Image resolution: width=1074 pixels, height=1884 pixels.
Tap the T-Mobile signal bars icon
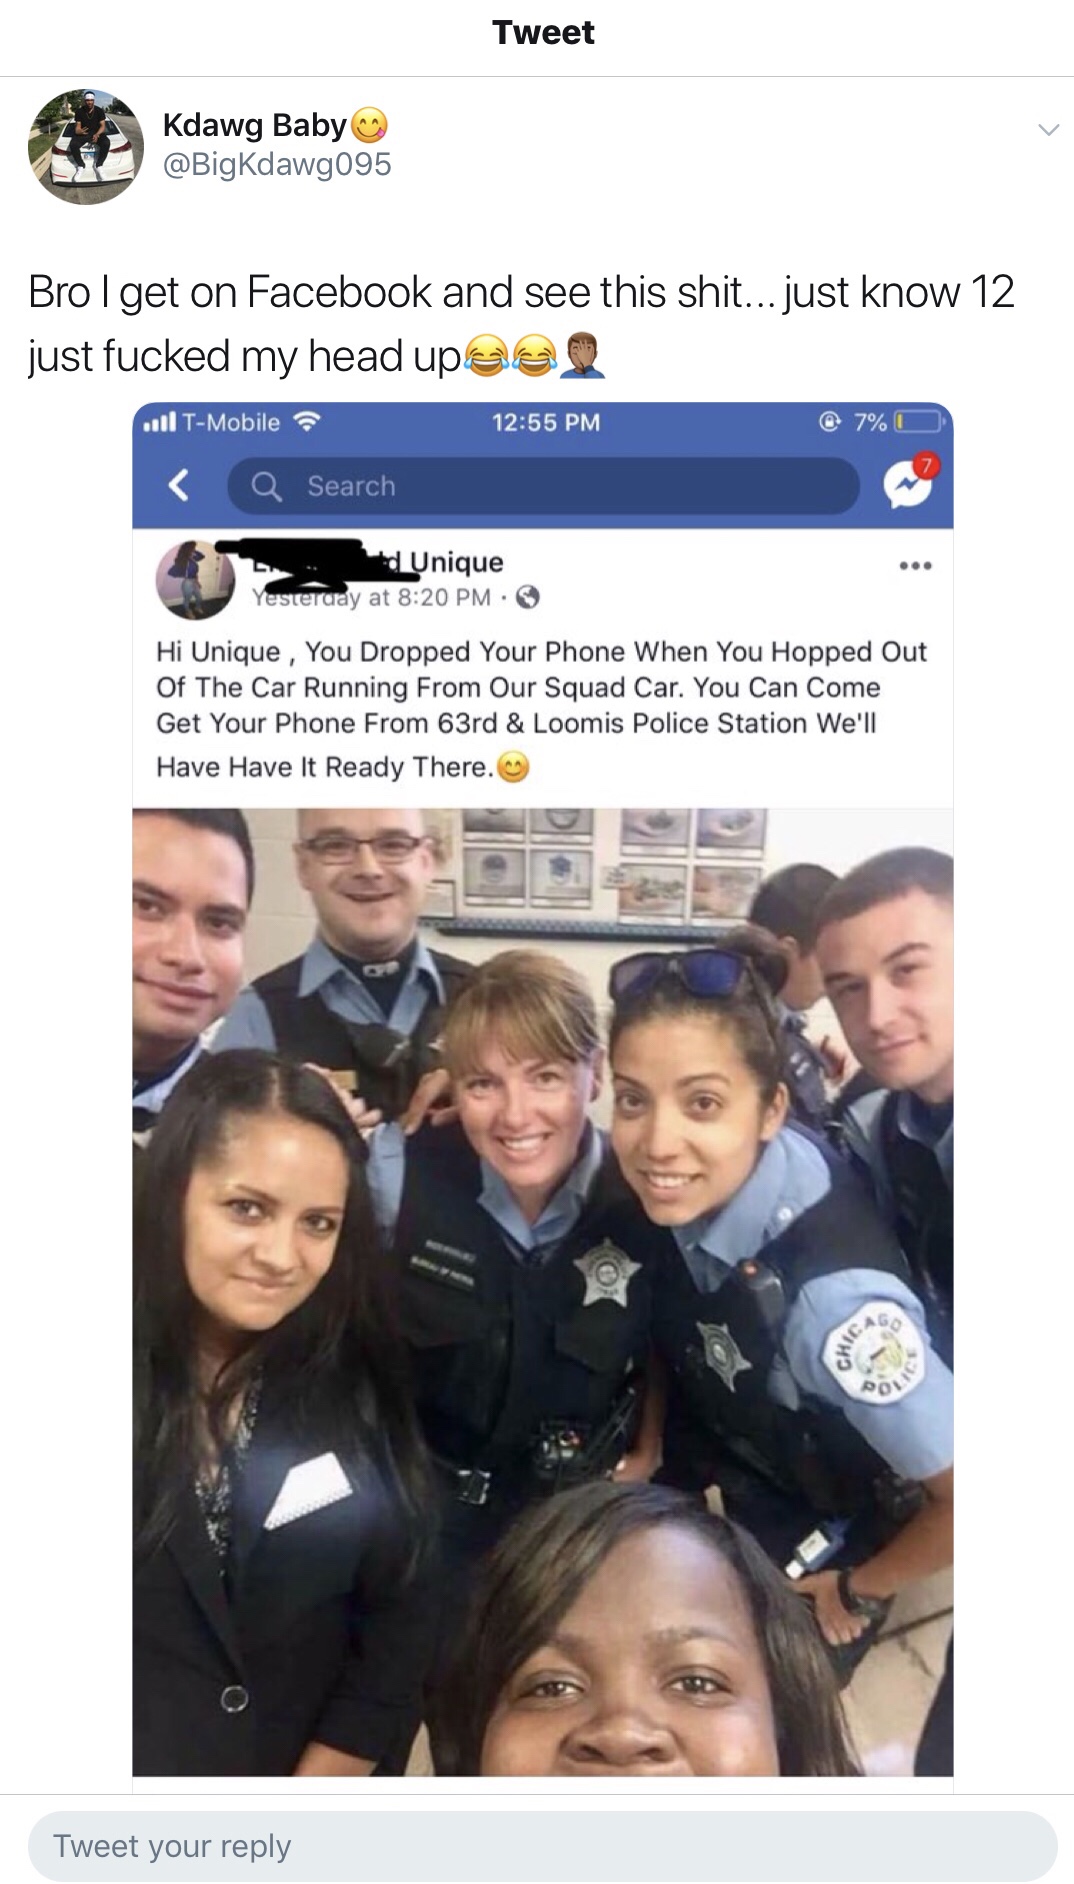point(159,422)
